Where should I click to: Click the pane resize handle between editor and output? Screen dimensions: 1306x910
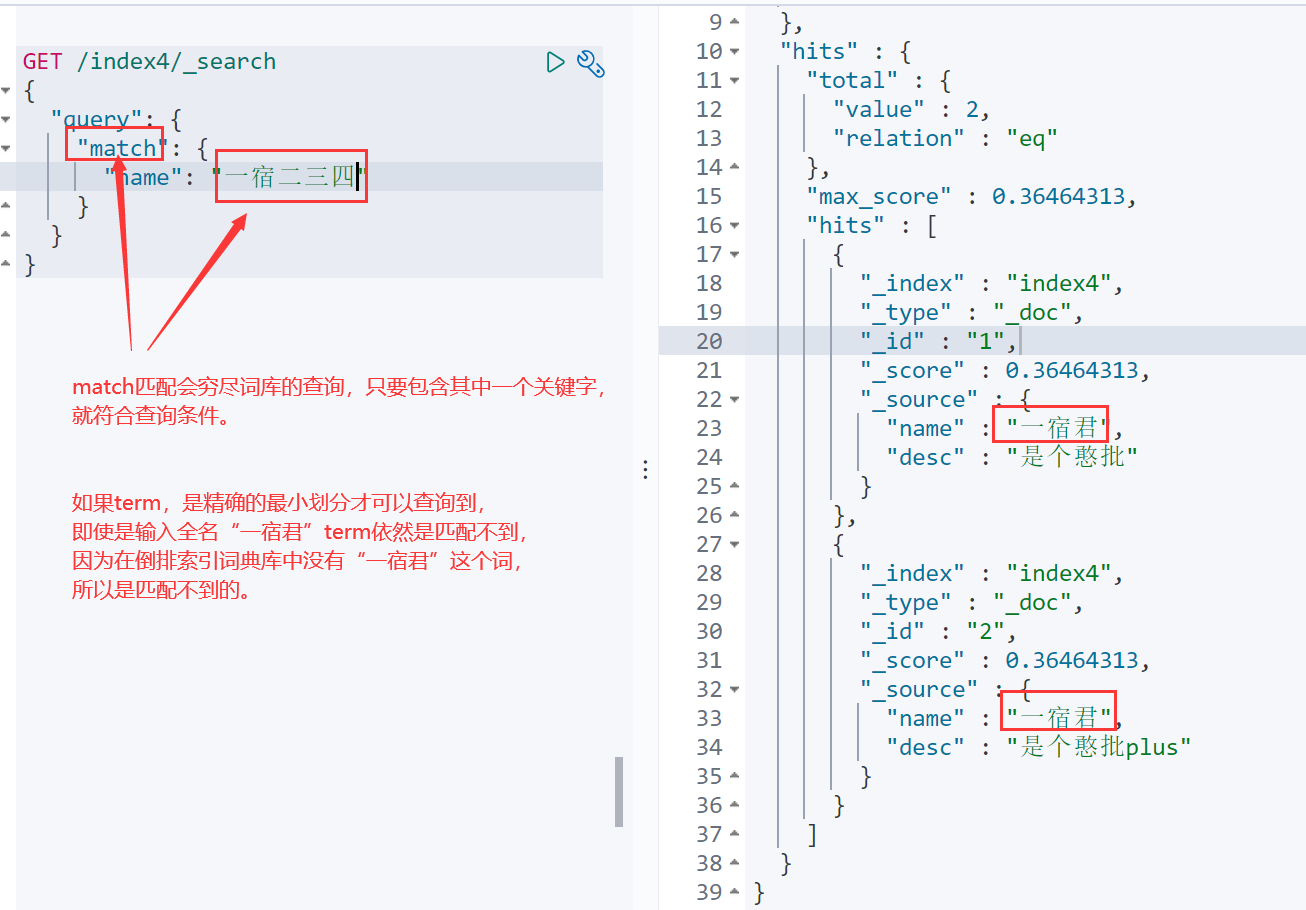[x=645, y=468]
